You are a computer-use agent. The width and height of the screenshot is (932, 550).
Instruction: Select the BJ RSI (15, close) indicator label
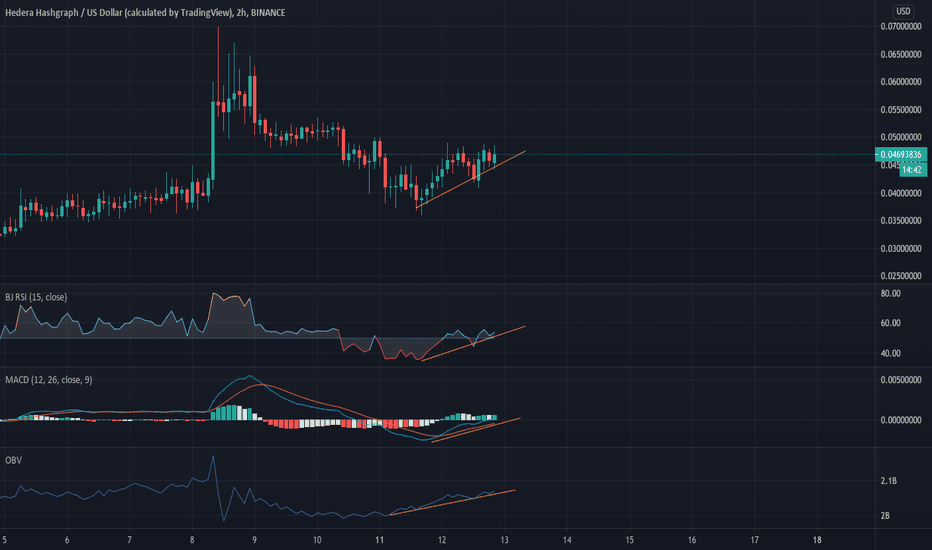click(x=36, y=297)
